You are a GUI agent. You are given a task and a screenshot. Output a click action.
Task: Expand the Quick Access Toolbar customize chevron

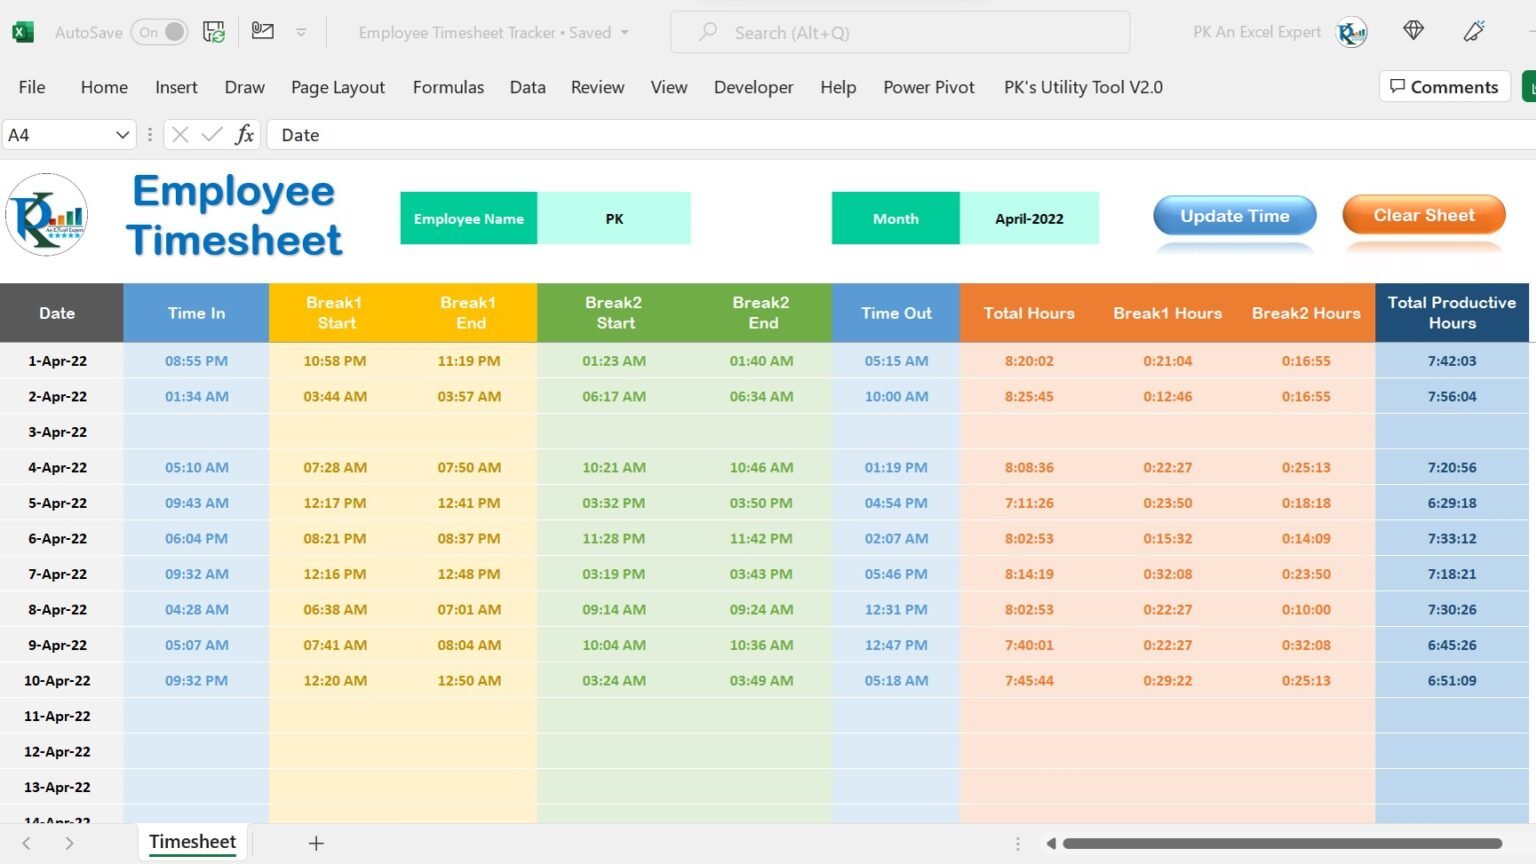tap(302, 31)
